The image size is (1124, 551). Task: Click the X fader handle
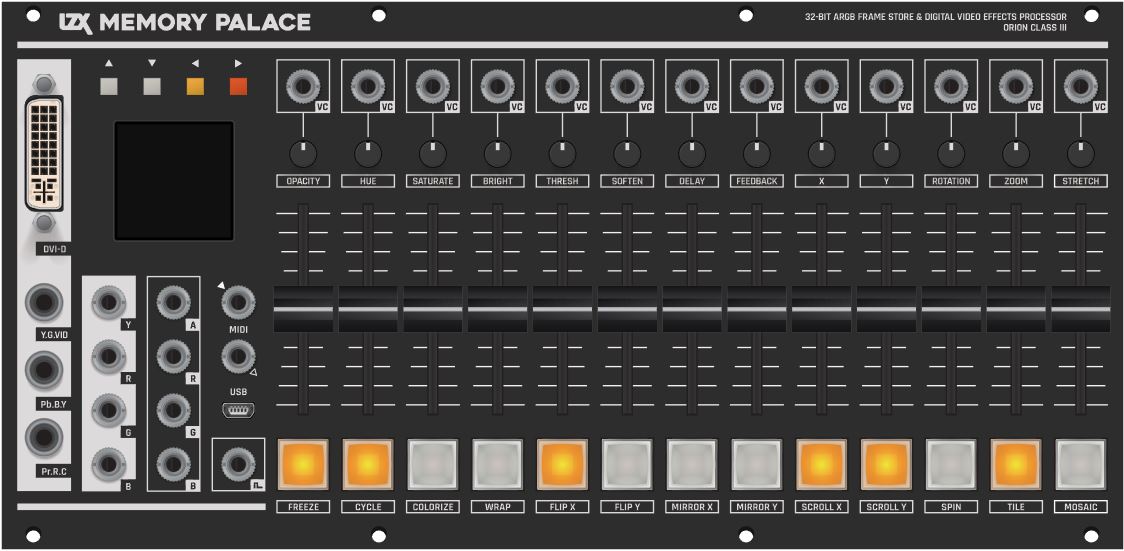pyautogui.click(x=821, y=309)
